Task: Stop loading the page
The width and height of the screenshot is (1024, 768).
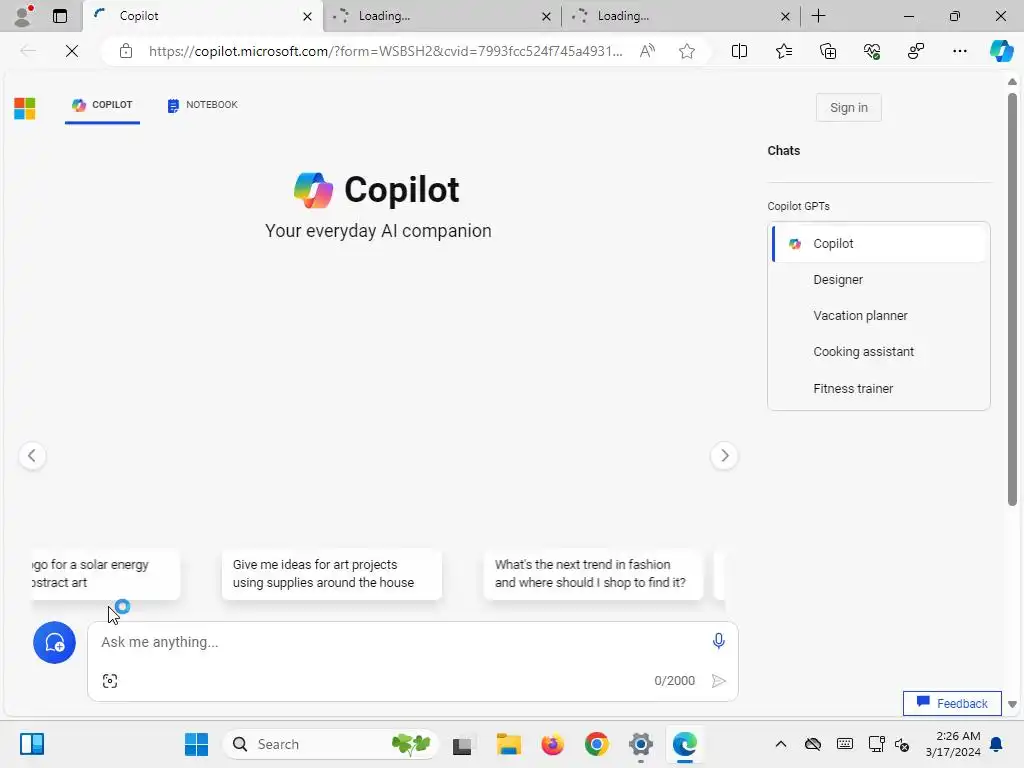Action: 72,51
